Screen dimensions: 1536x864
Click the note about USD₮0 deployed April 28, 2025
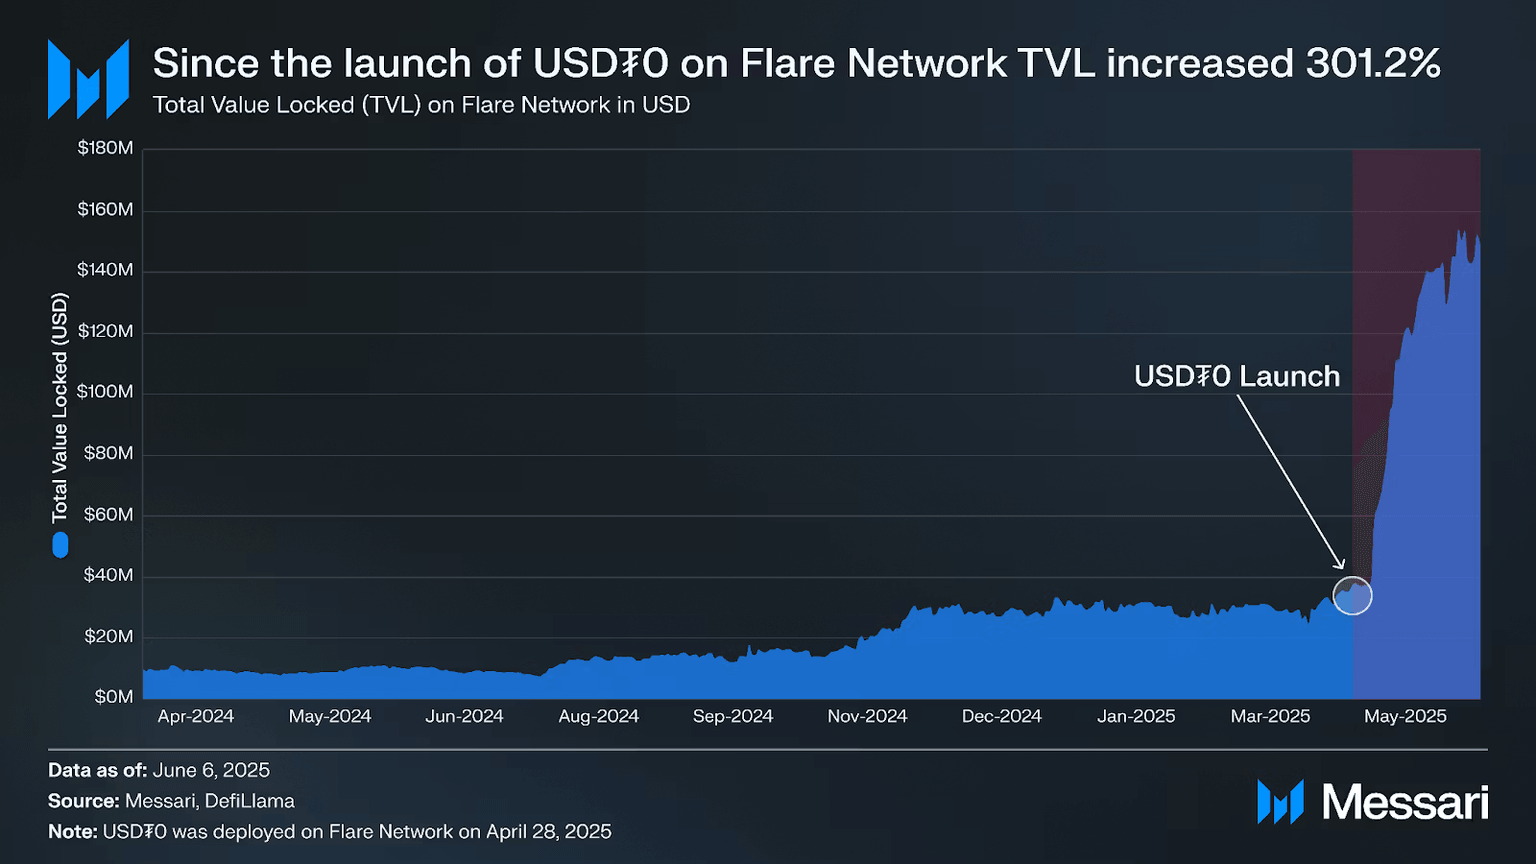[330, 832]
